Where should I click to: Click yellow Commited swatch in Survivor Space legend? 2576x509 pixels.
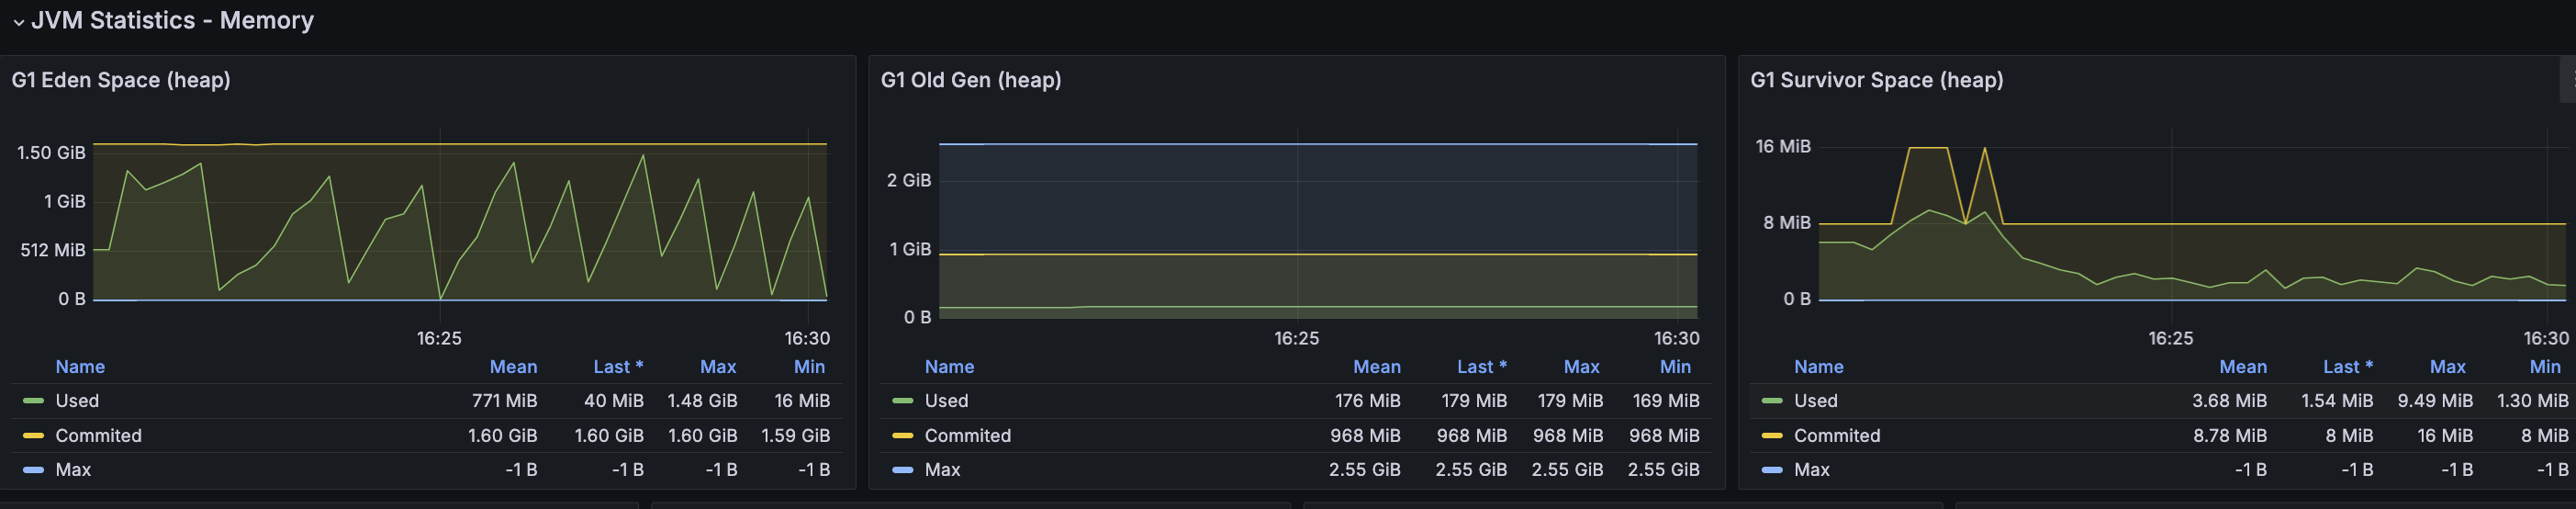1772,436
